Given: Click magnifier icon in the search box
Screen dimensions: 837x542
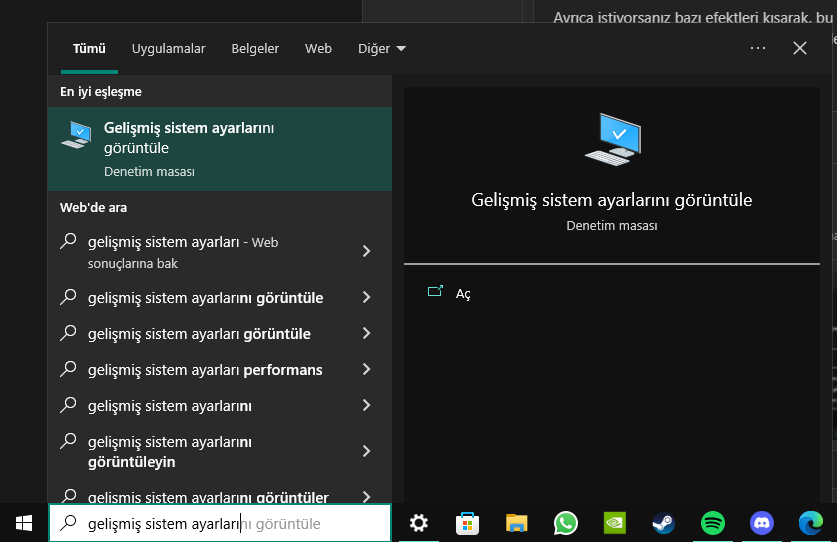Looking at the screenshot, I should (68, 522).
